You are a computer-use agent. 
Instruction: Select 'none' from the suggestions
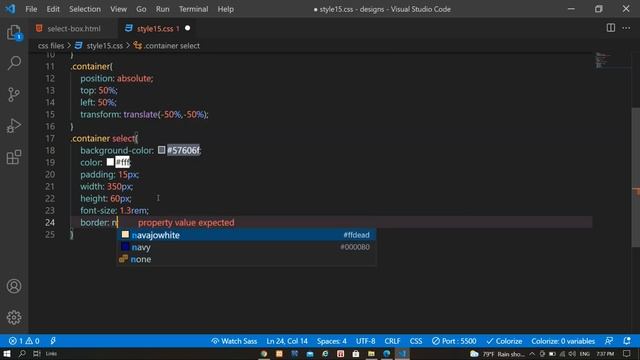point(246,259)
